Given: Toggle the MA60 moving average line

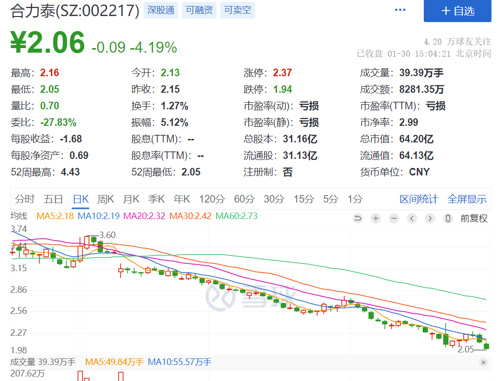Looking at the screenshot, I should (236, 216).
